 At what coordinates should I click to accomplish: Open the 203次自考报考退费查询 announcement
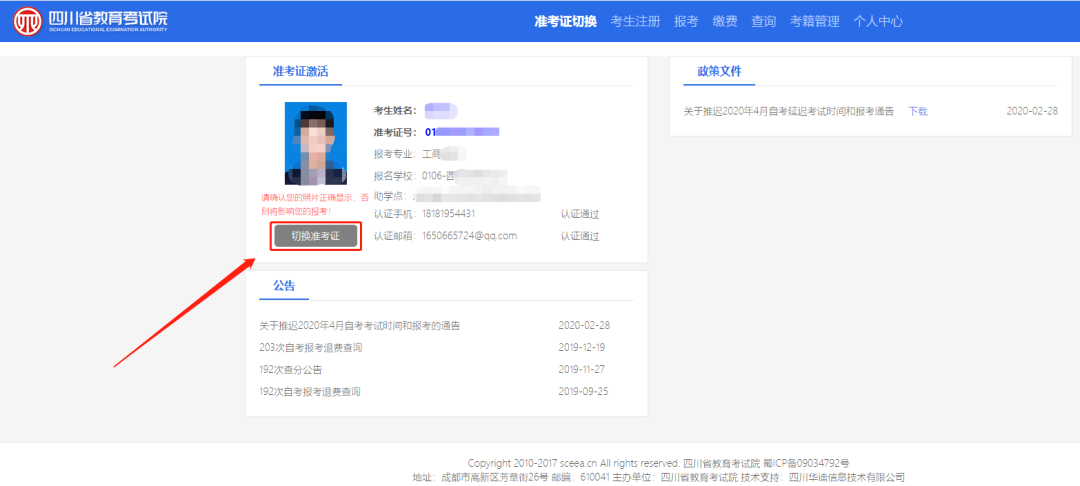(x=310, y=348)
